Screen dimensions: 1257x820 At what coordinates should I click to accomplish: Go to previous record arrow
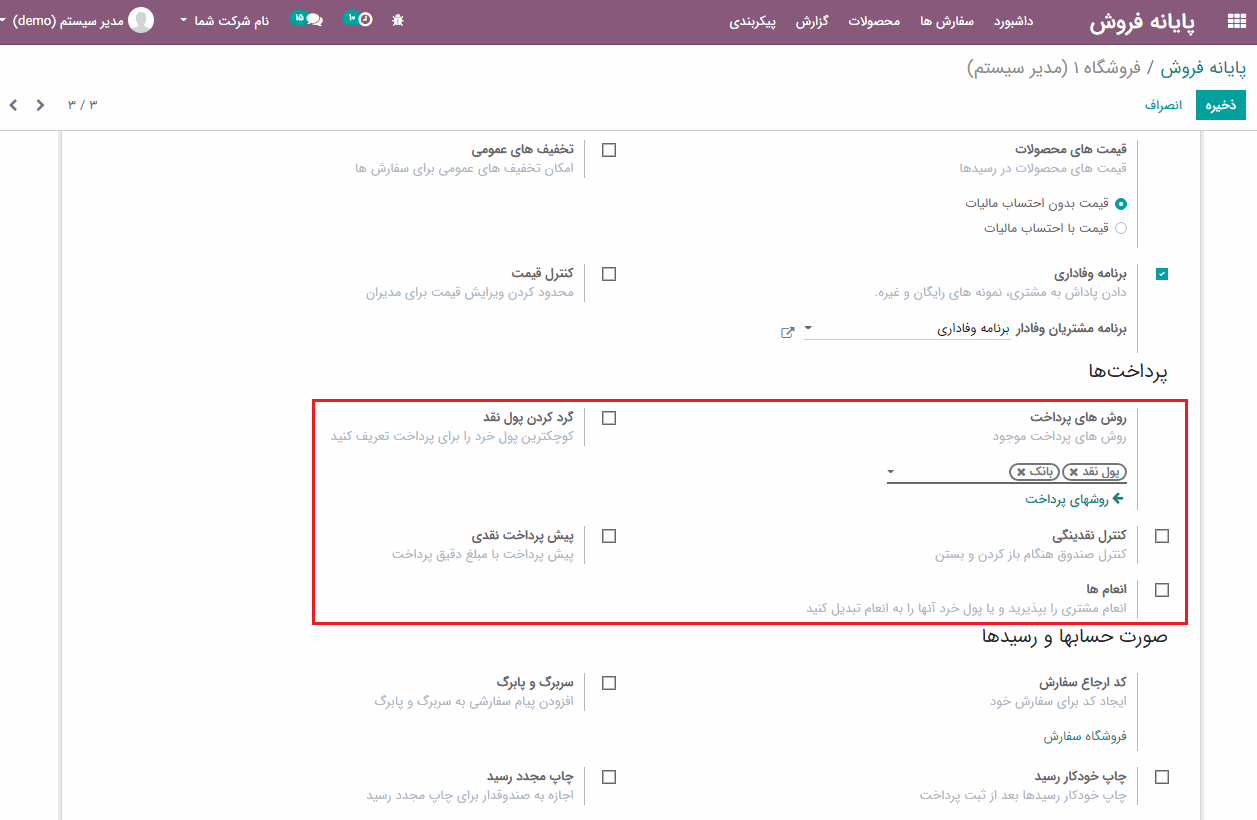click(x=40, y=105)
